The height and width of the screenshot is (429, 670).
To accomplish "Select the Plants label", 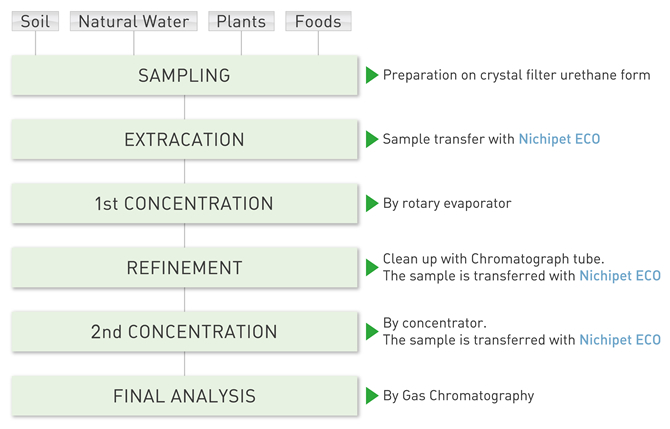I will (241, 21).
